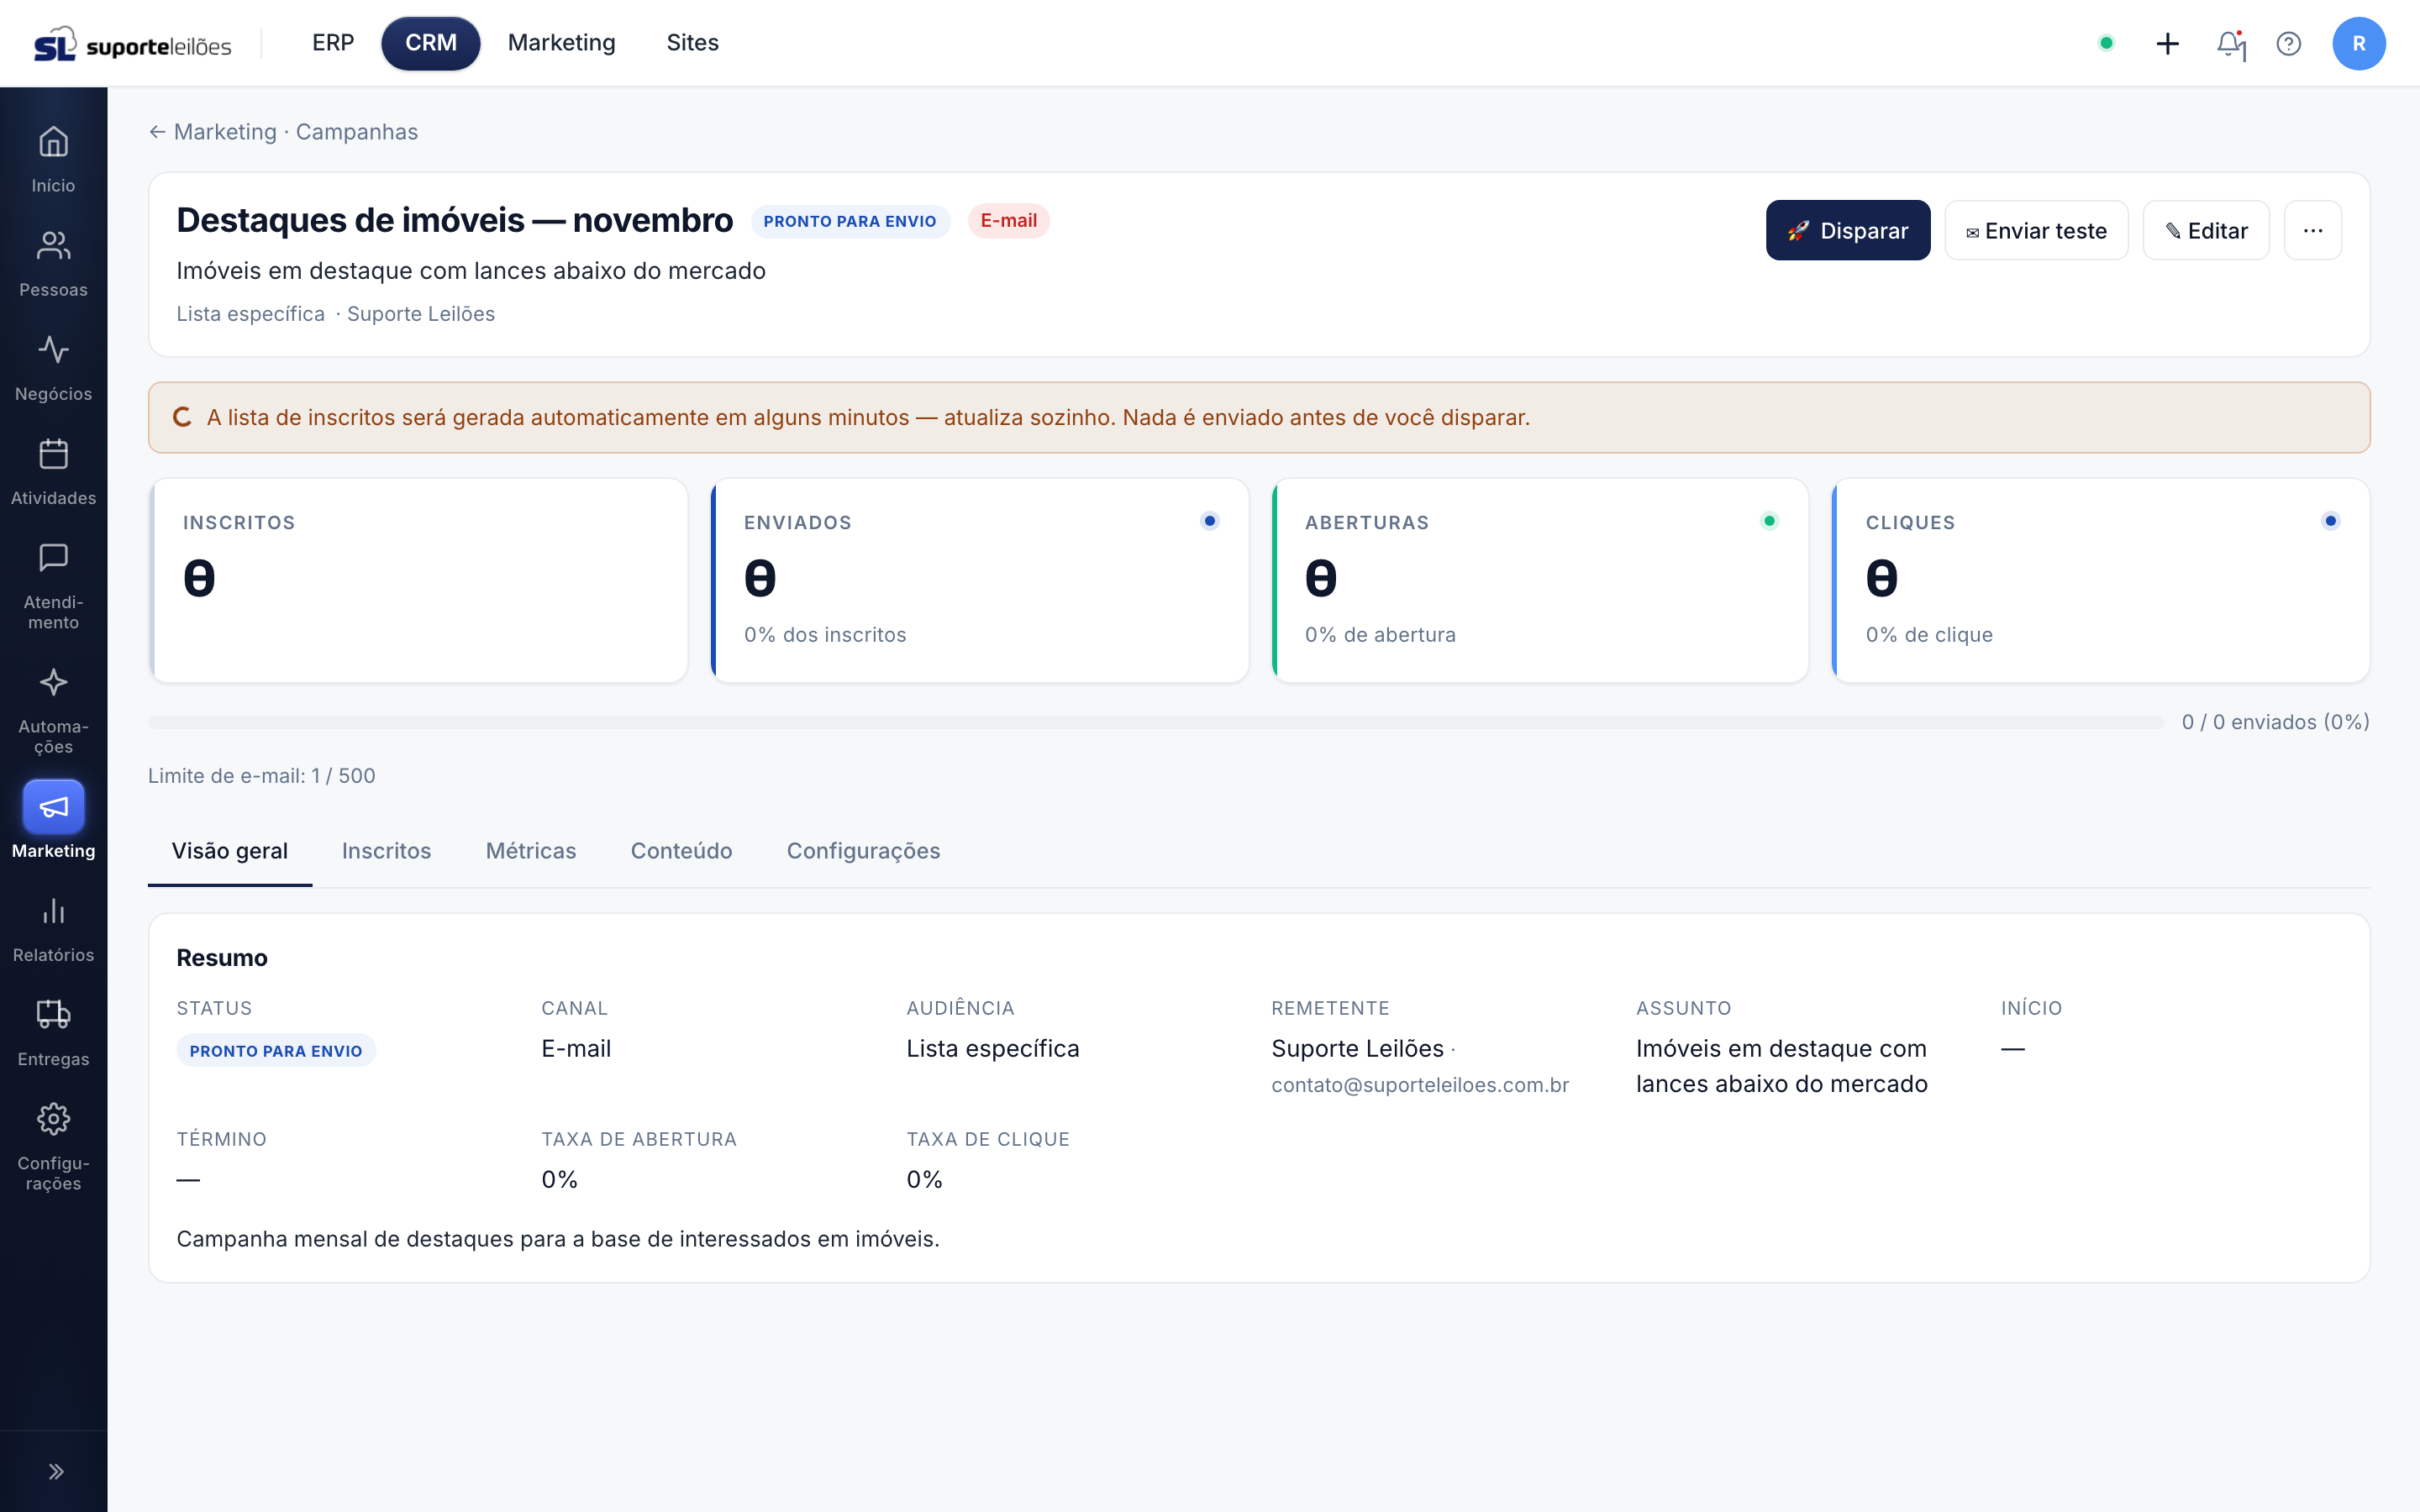The height and width of the screenshot is (1512, 2420).
Task: Click the sent progress bar
Action: point(1155,722)
